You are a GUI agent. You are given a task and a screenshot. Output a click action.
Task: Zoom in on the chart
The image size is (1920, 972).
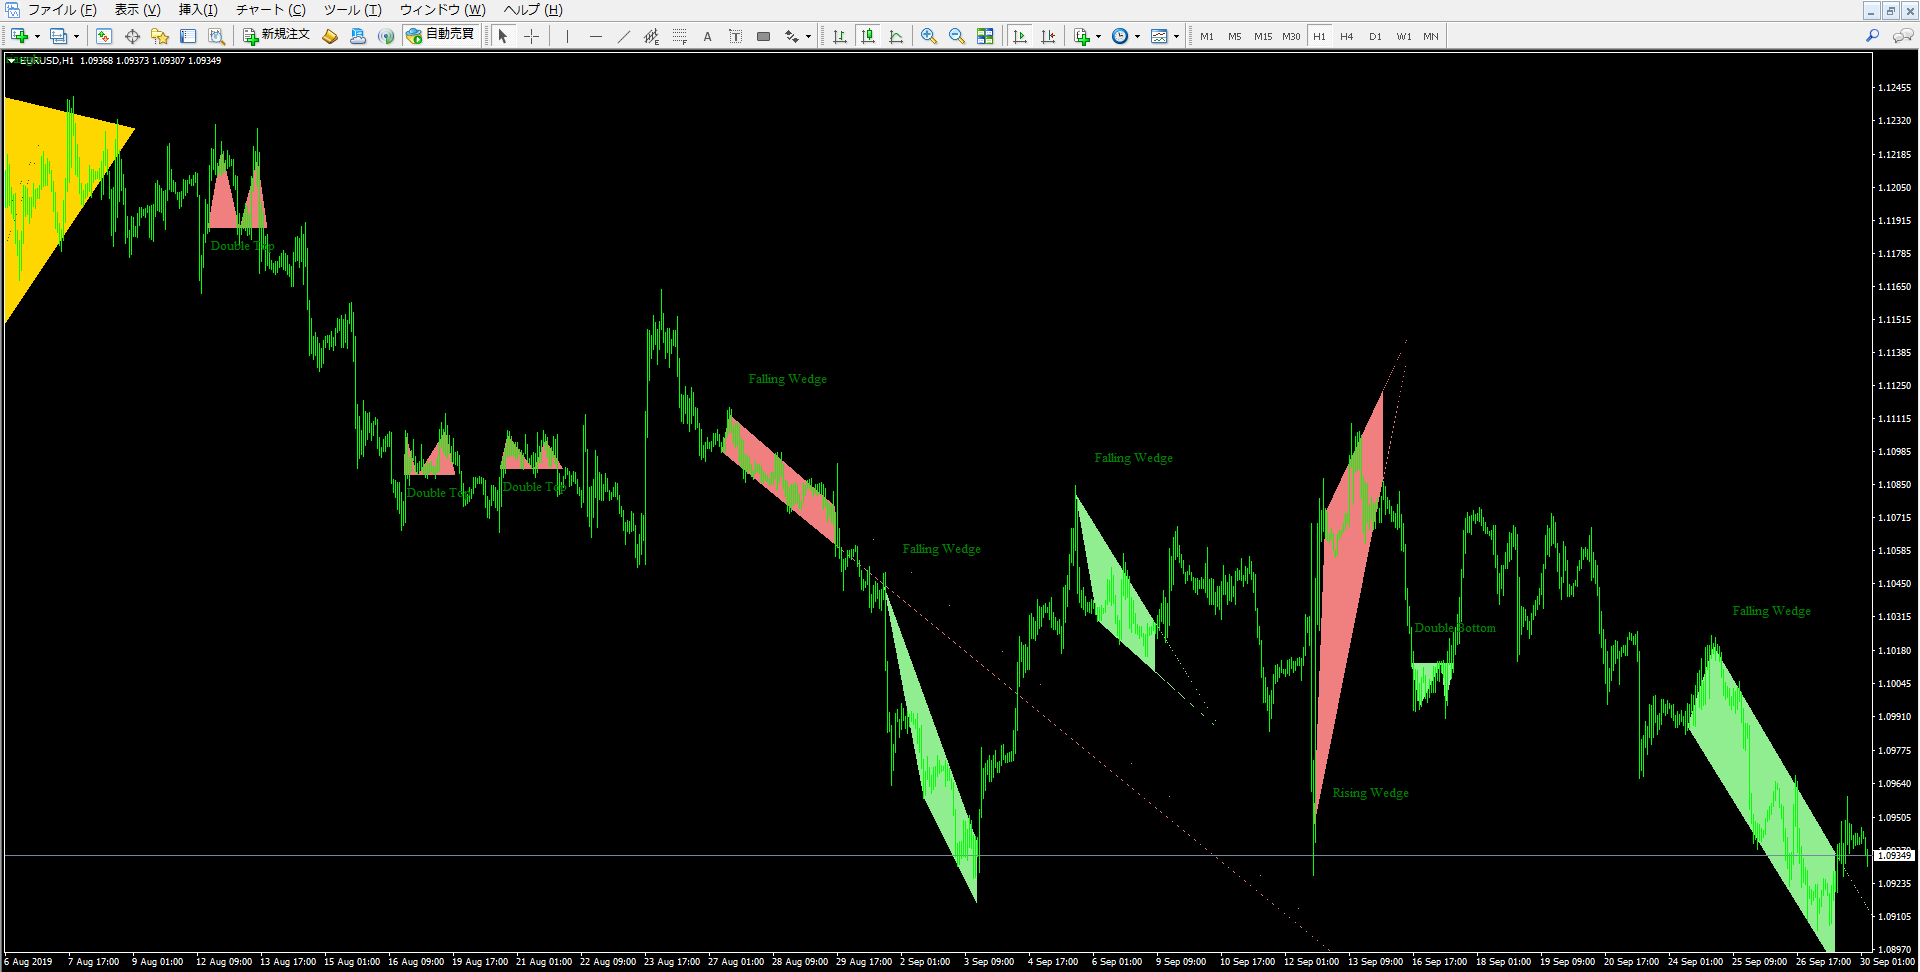point(928,36)
